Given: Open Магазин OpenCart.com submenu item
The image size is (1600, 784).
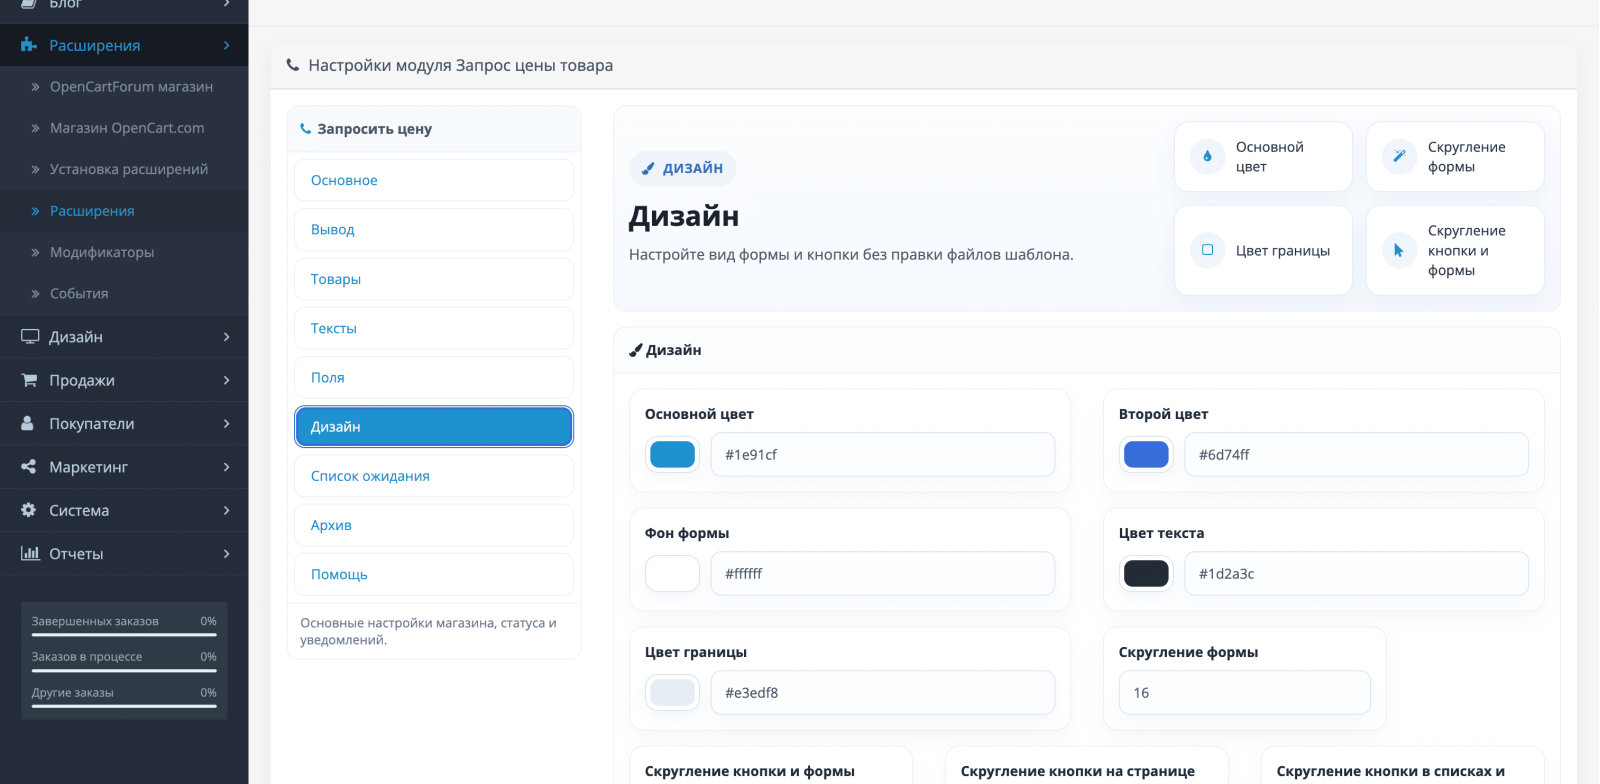Looking at the screenshot, I should [124, 128].
